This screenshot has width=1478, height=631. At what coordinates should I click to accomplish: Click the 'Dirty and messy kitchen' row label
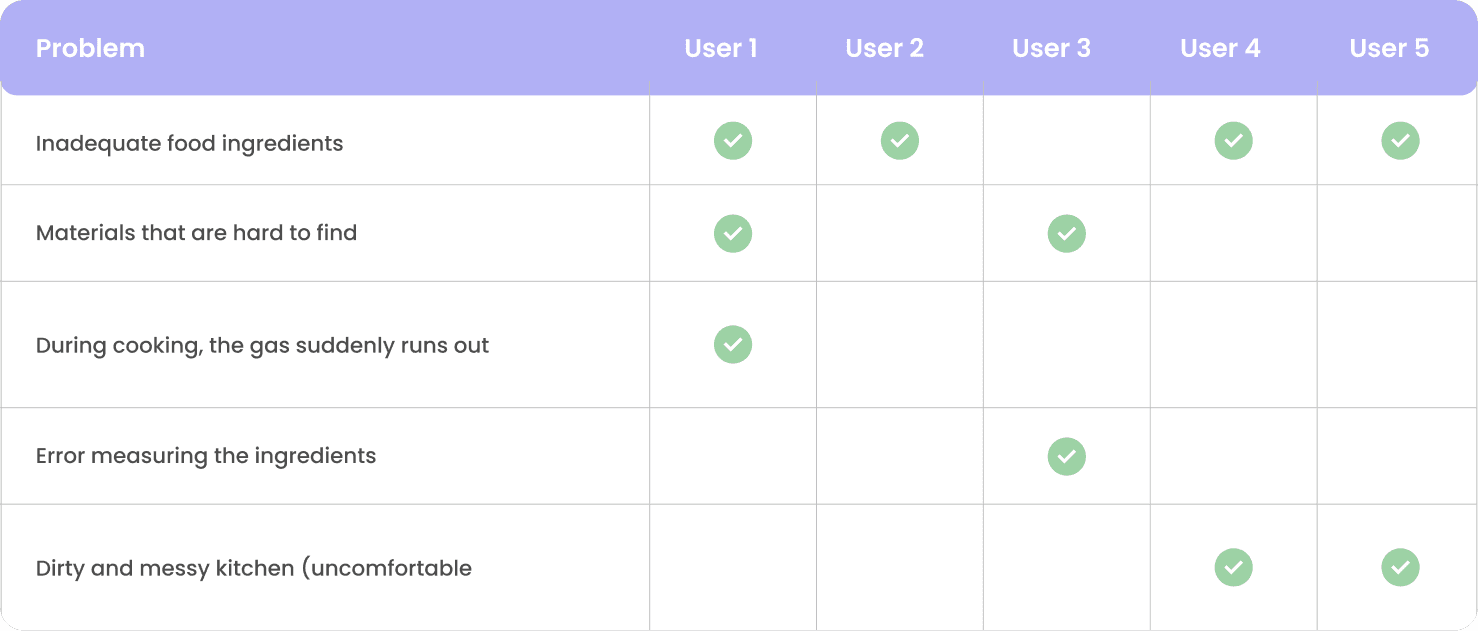(254, 569)
